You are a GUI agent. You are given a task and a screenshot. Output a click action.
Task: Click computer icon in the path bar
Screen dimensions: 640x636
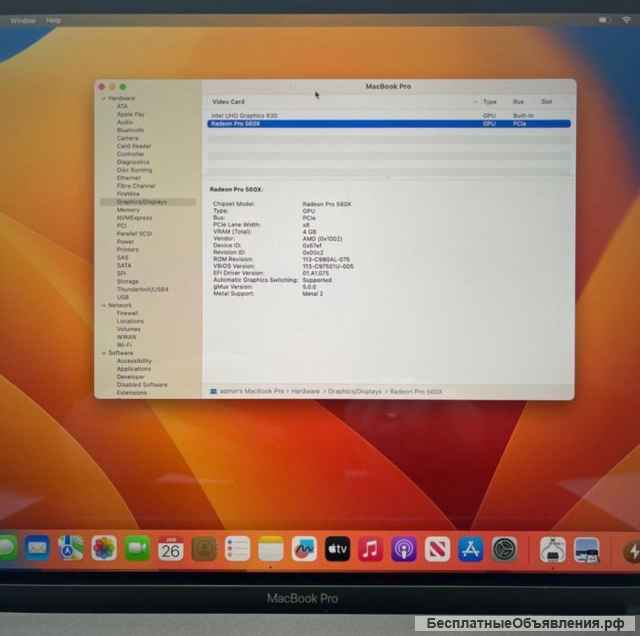(213, 391)
